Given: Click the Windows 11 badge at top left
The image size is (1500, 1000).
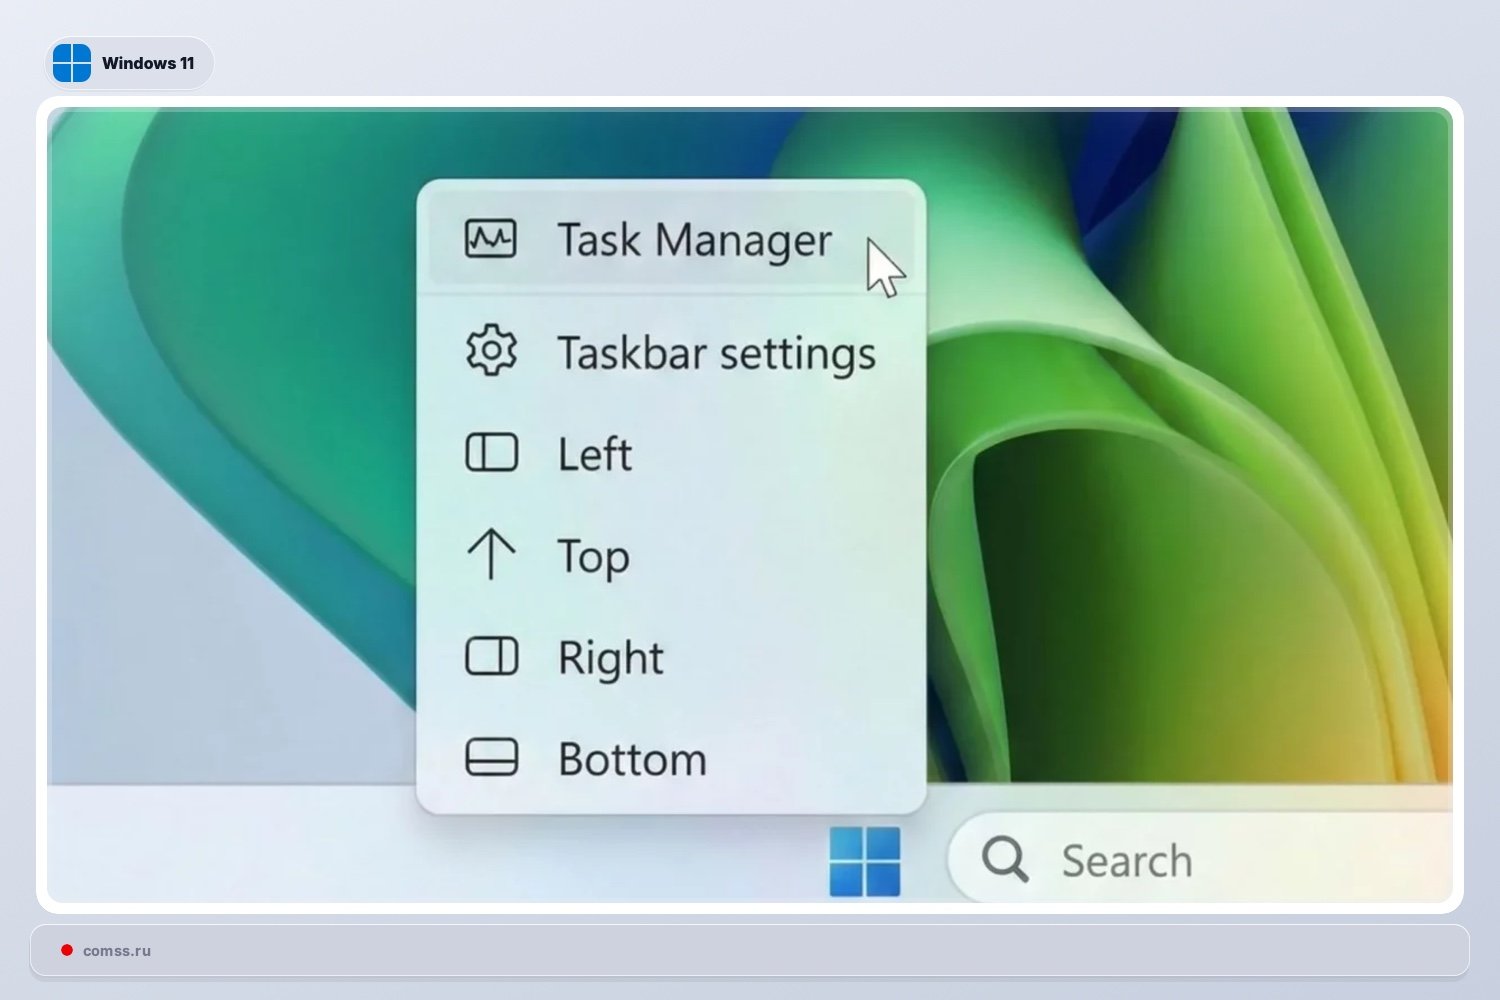Looking at the screenshot, I should point(129,62).
